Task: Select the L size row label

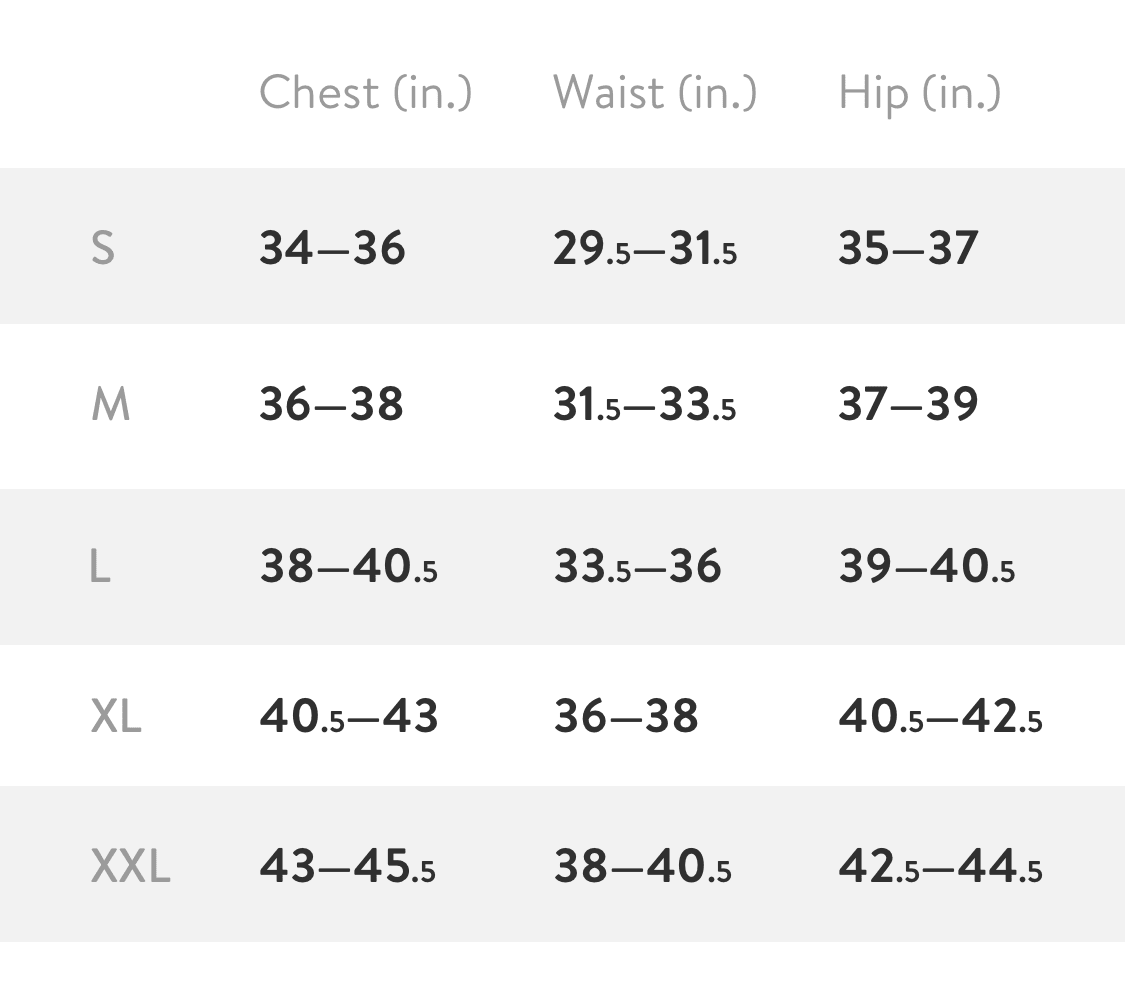Action: (100, 567)
